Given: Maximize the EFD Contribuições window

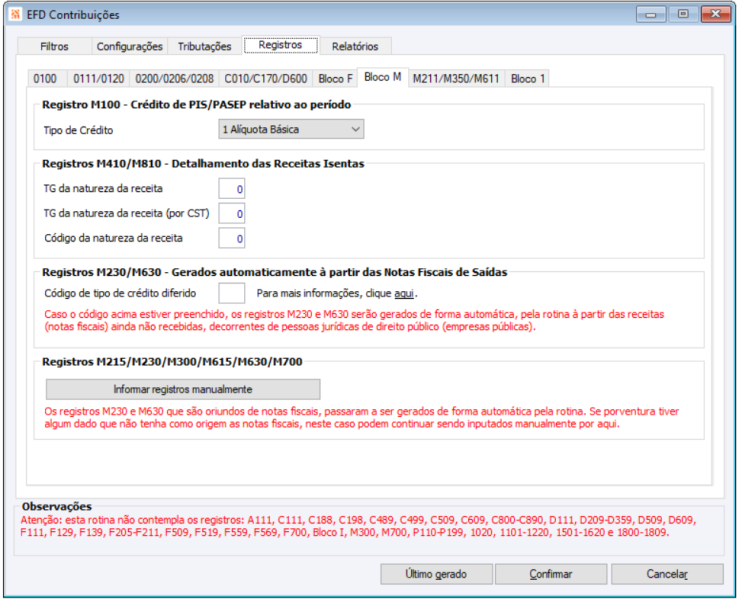Looking at the screenshot, I should (x=683, y=14).
